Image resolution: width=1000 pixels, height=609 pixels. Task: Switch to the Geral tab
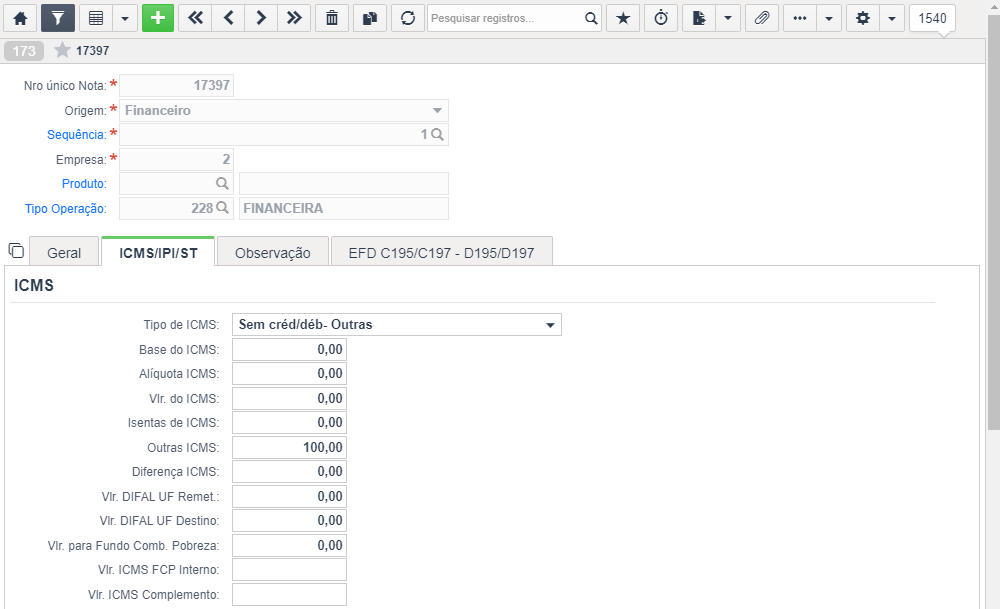(x=64, y=253)
